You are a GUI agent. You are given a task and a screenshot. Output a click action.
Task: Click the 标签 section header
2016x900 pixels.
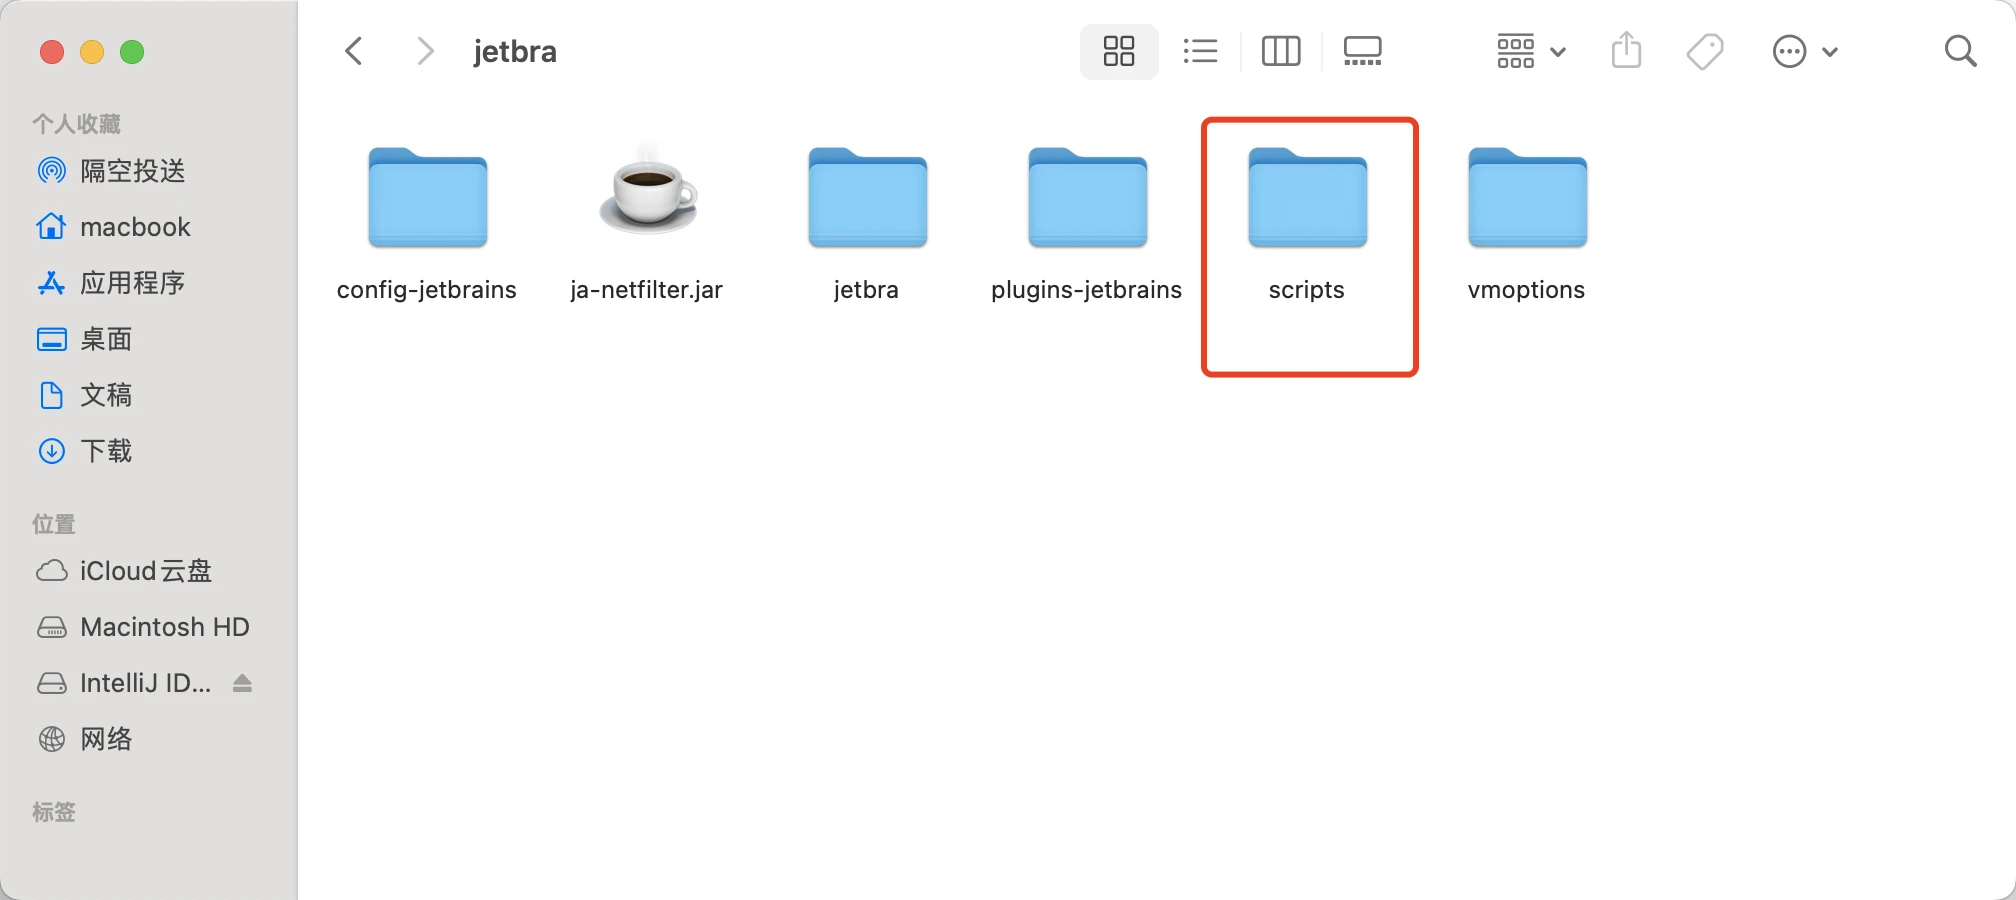pyautogui.click(x=54, y=812)
